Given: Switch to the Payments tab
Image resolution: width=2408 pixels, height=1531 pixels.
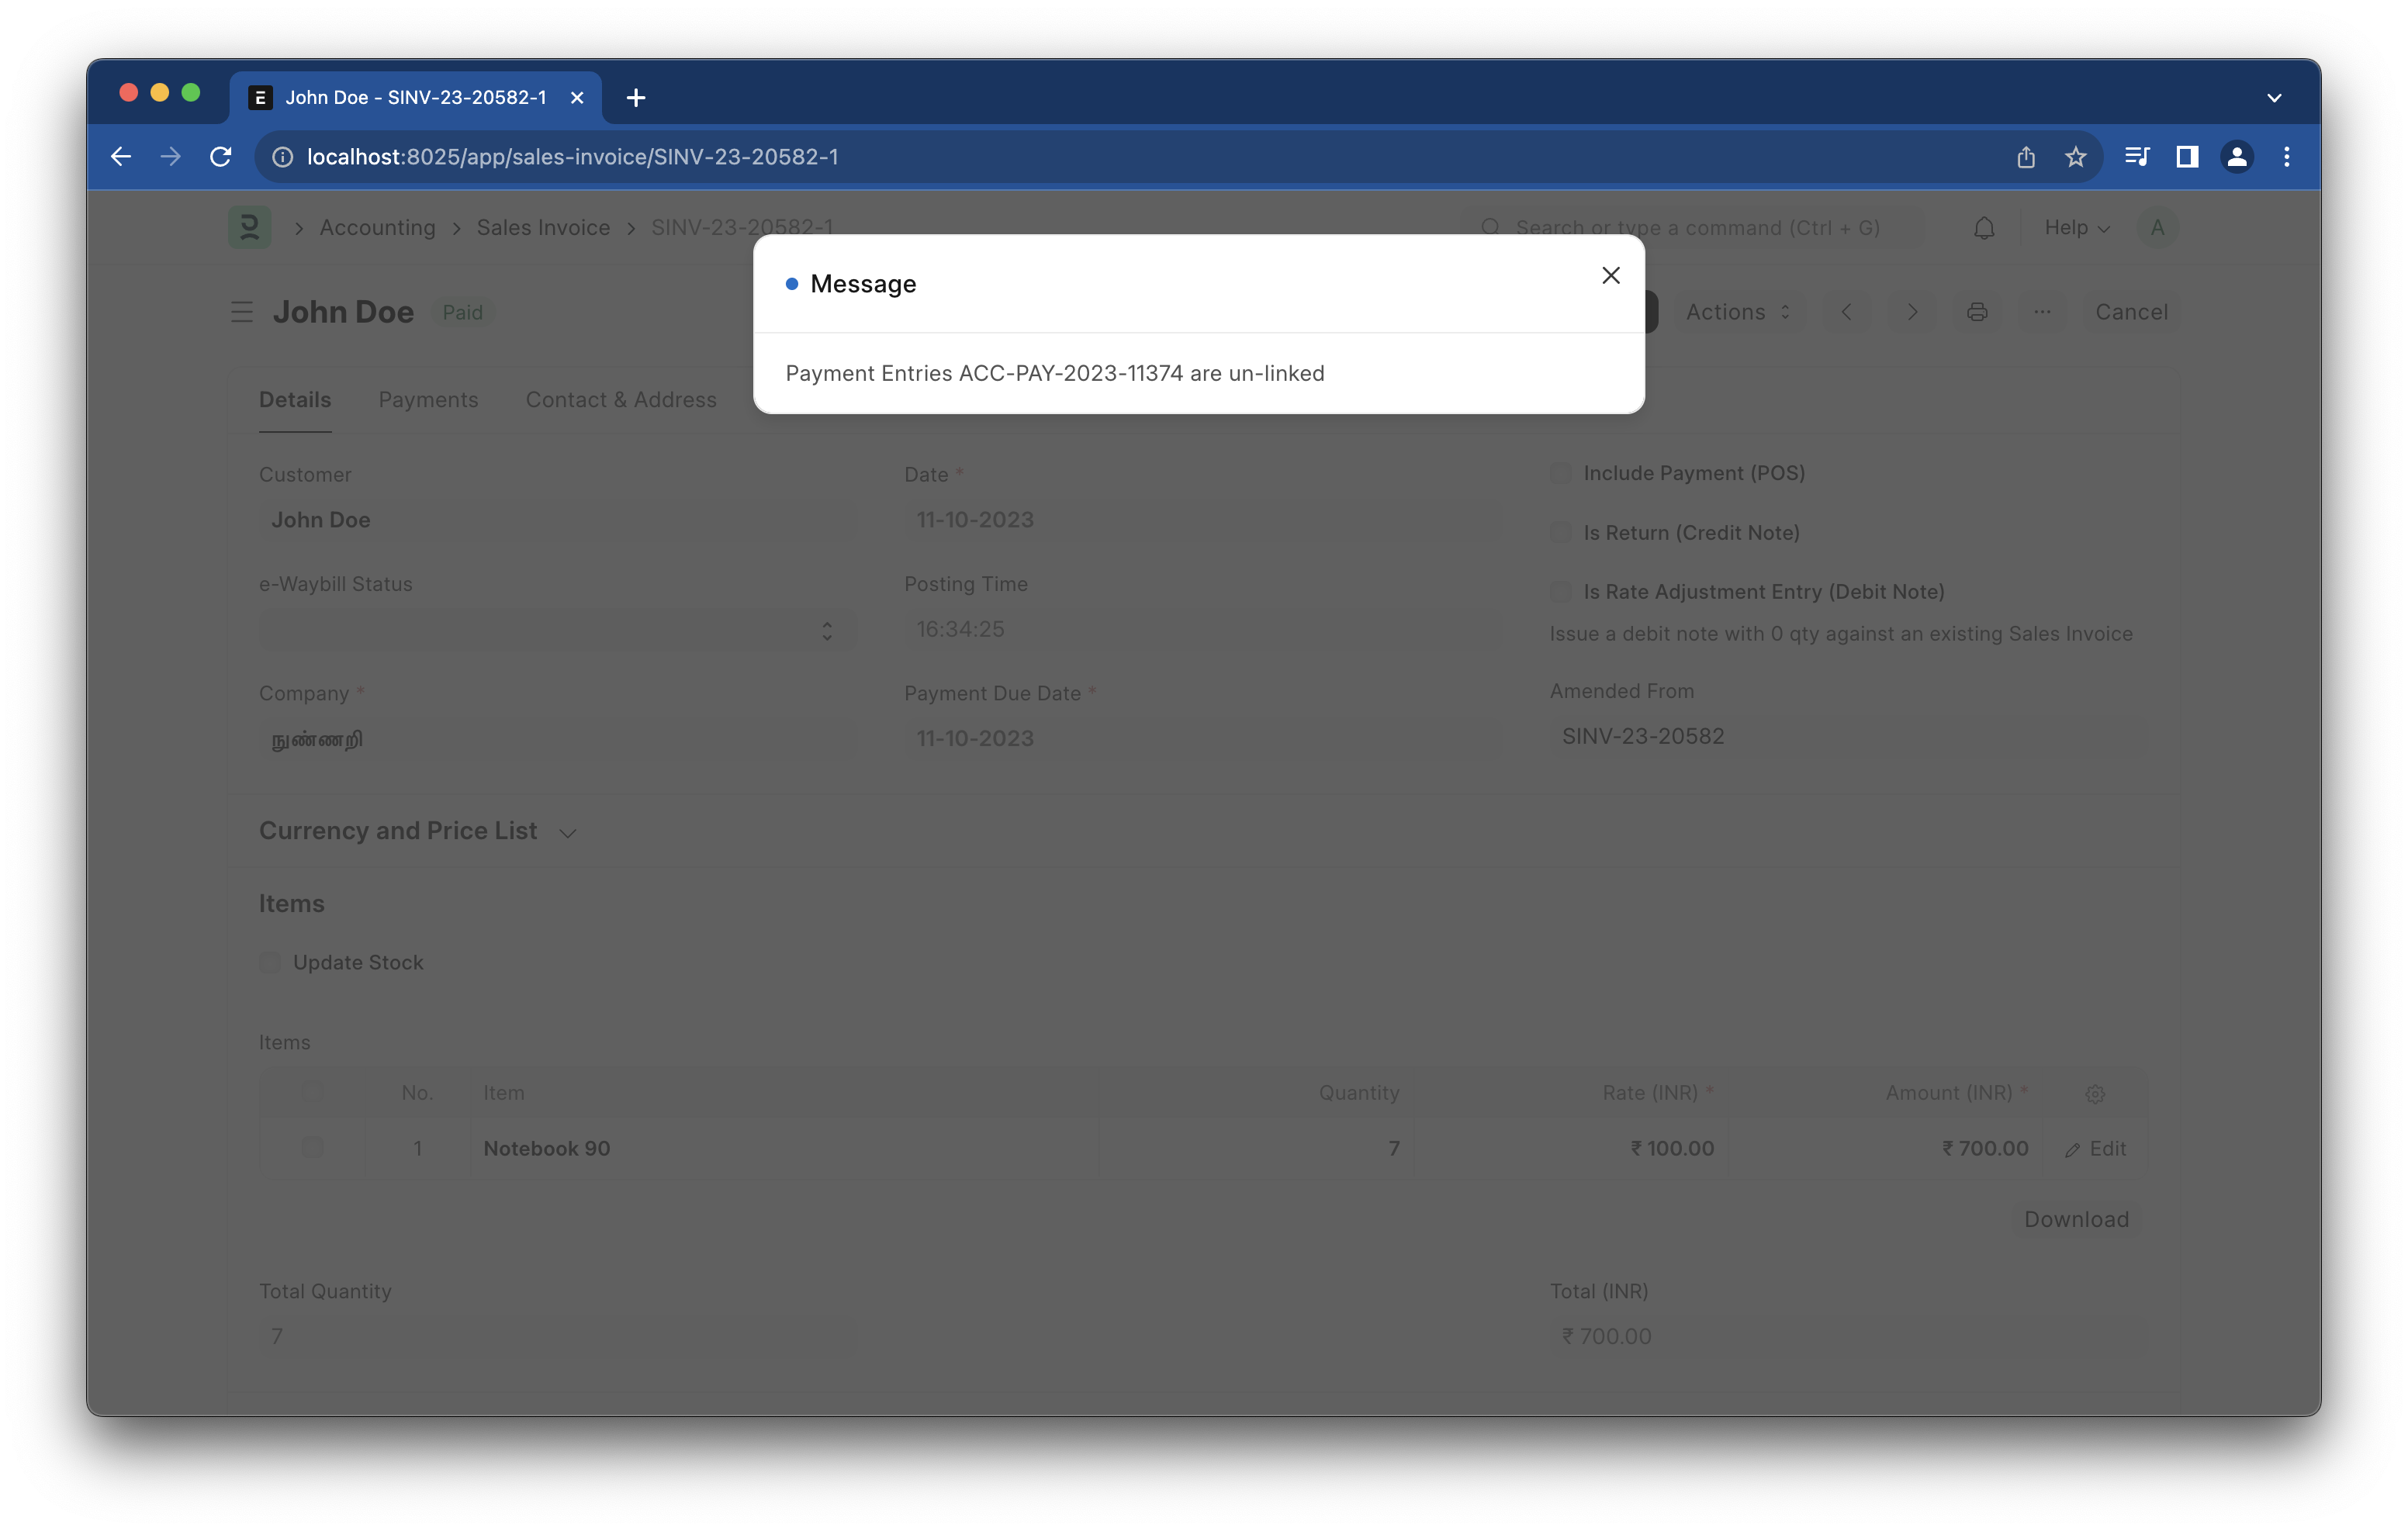Looking at the screenshot, I should pos(428,400).
